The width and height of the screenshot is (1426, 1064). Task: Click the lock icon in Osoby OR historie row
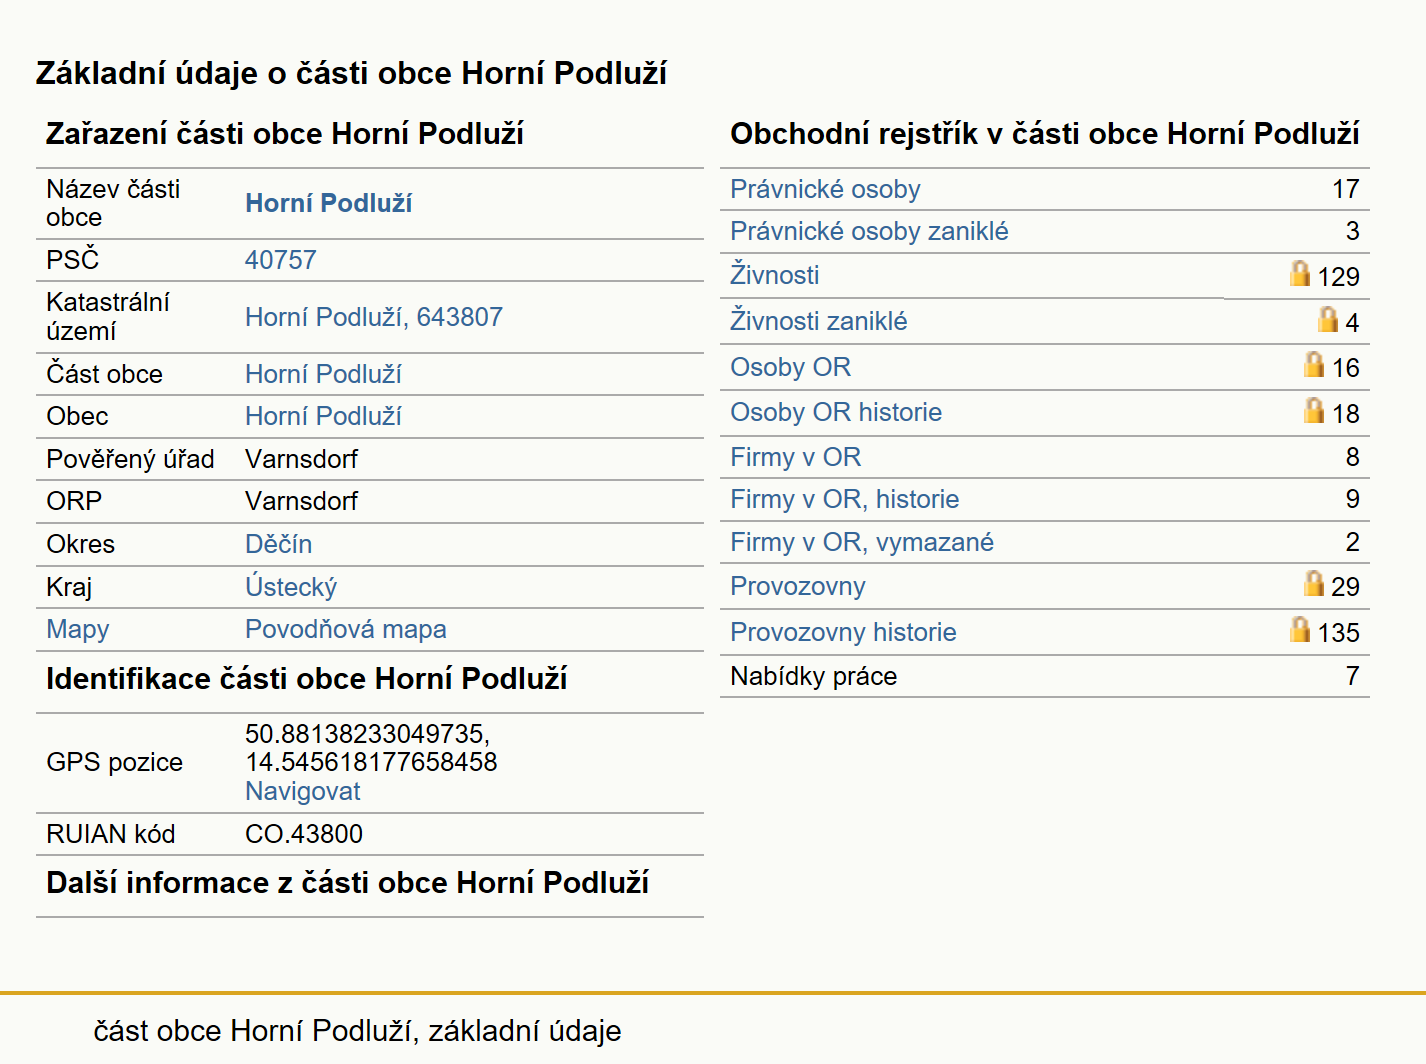click(x=1313, y=410)
